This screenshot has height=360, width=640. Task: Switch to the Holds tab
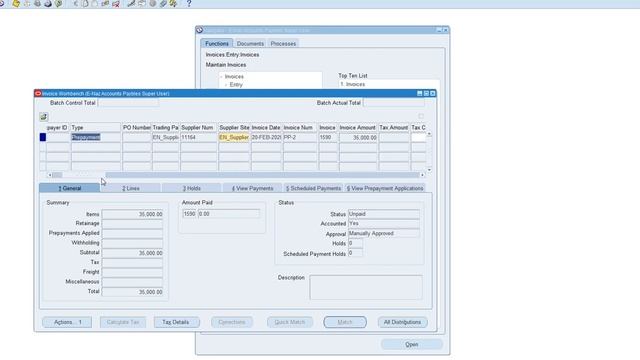point(191,188)
